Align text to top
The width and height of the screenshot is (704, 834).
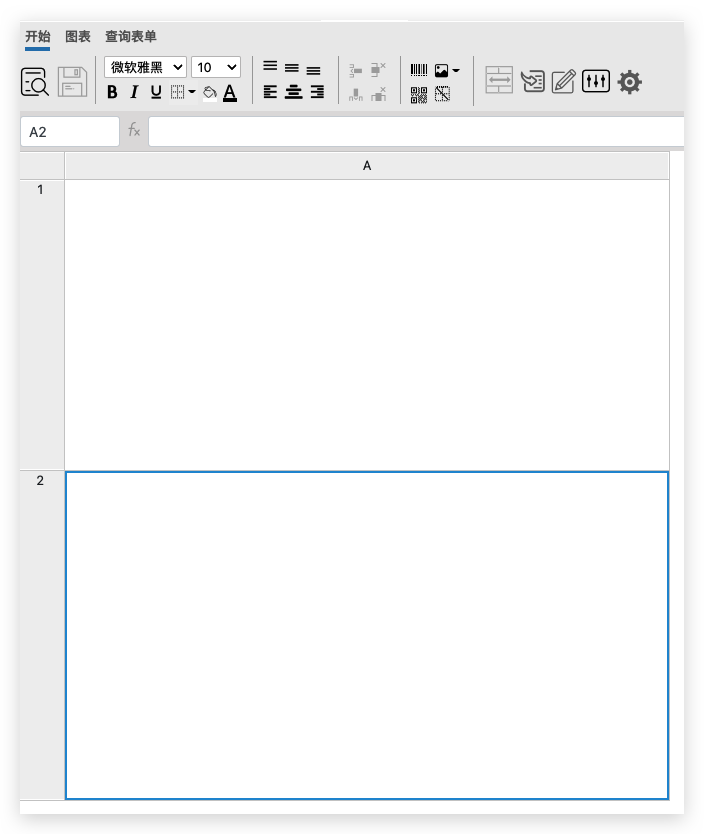[x=270, y=66]
